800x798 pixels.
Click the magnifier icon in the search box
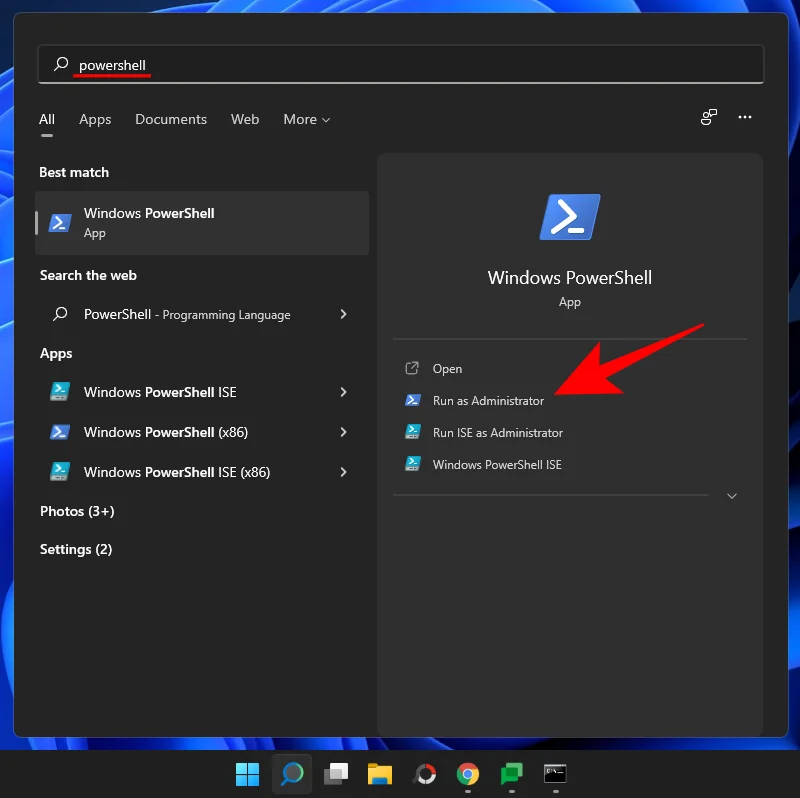coord(59,64)
